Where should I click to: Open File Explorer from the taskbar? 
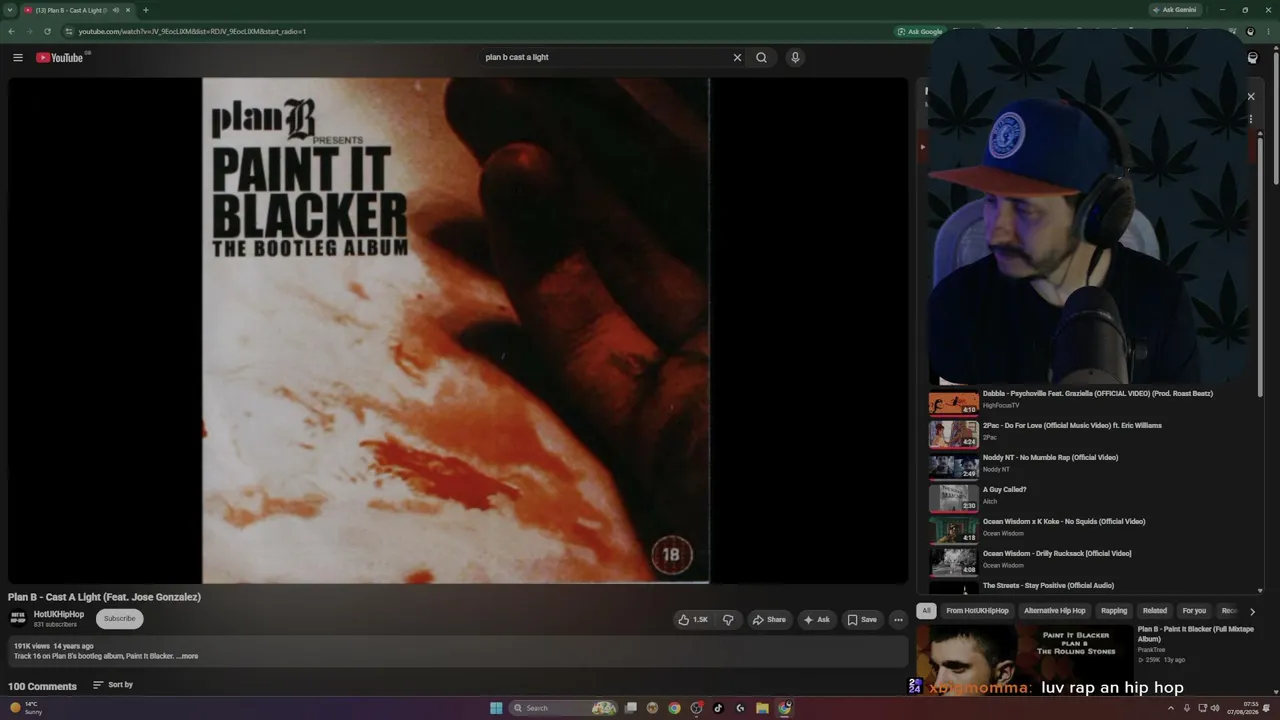pyautogui.click(x=762, y=708)
